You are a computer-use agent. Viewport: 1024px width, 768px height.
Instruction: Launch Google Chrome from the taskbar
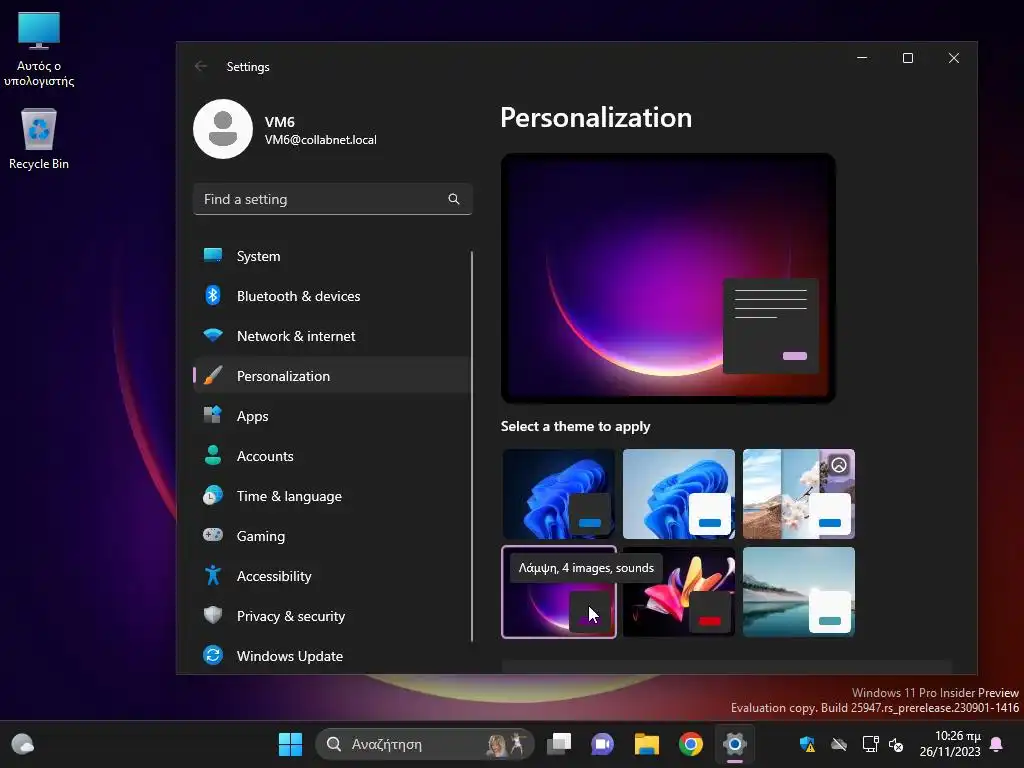[x=690, y=744]
